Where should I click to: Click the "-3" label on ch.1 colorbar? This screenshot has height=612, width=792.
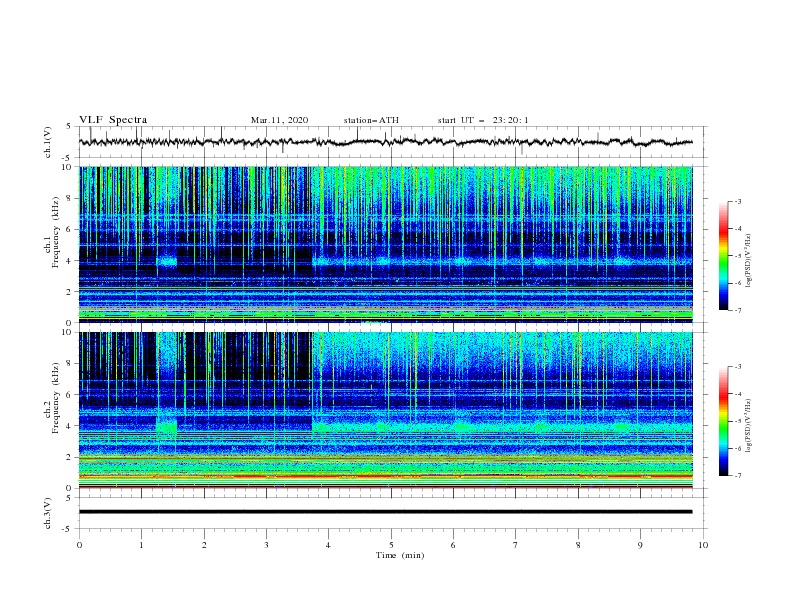coord(737,201)
